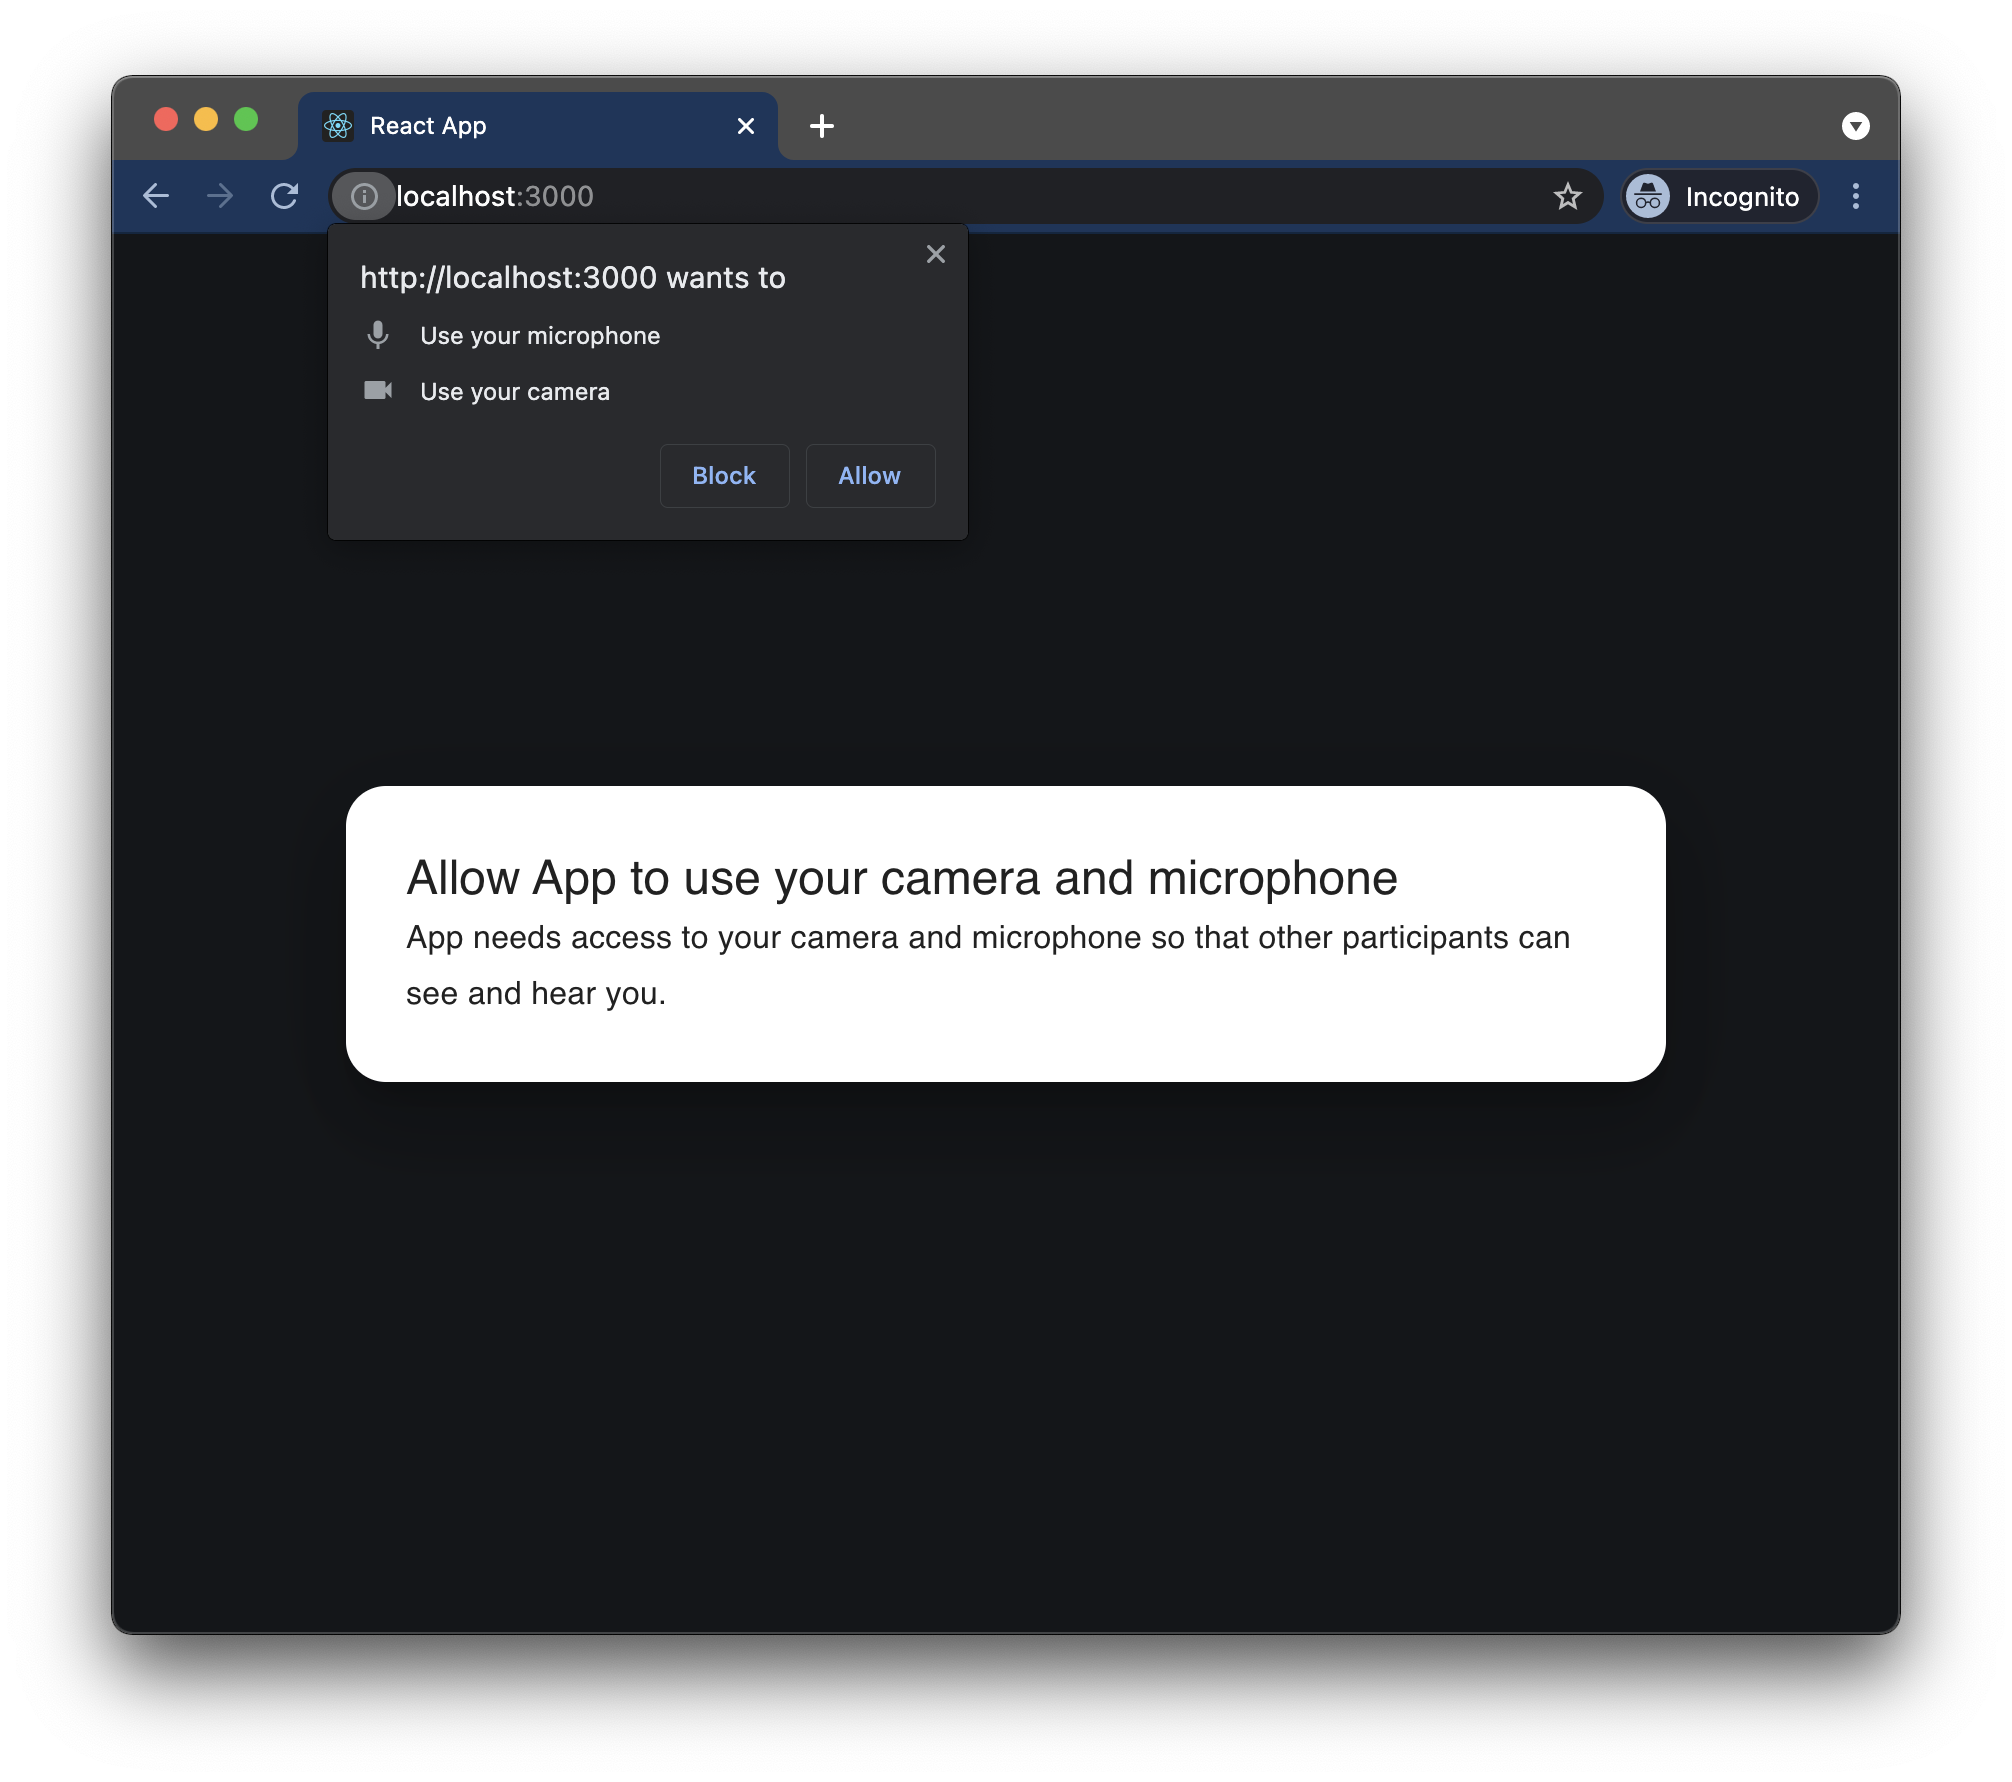Click the Incognito profile icon
The width and height of the screenshot is (2012, 1782).
(x=1647, y=196)
